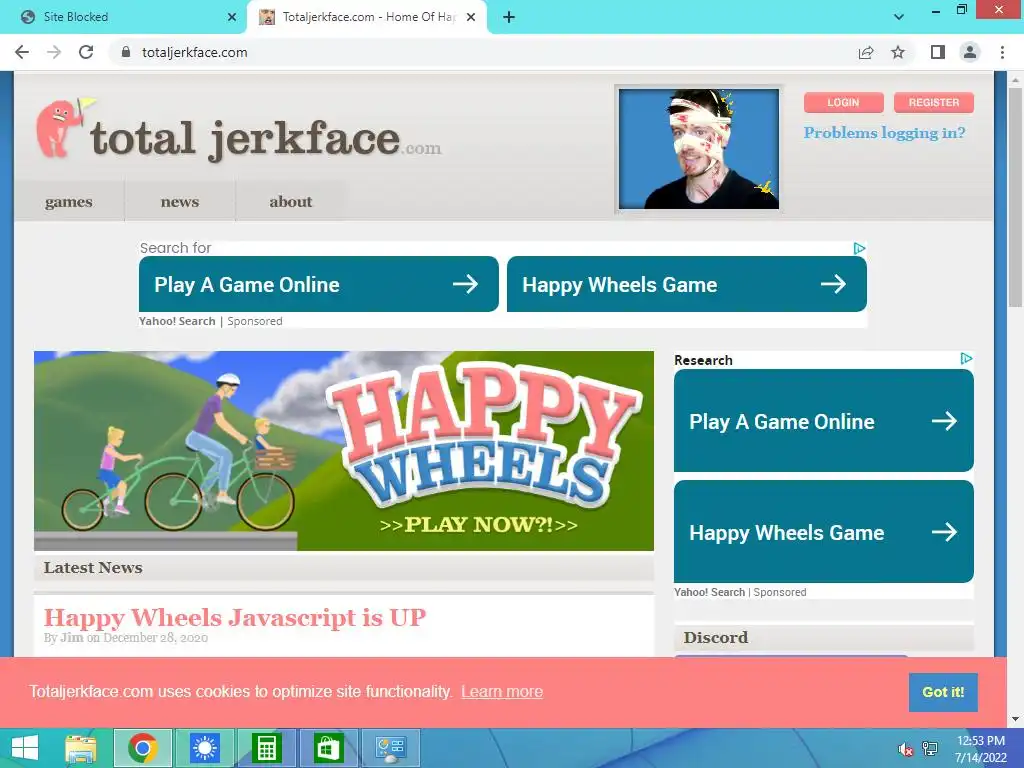Close the Site Blocked tab
1024x768 pixels.
click(232, 17)
